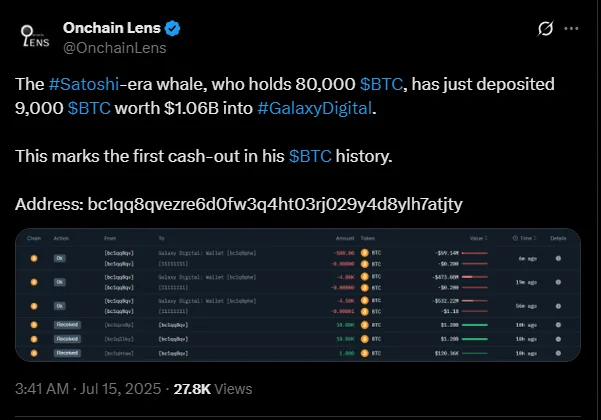The width and height of the screenshot is (601, 420).
Task: Click the Received badge in $120.36K row
Action: point(67,353)
